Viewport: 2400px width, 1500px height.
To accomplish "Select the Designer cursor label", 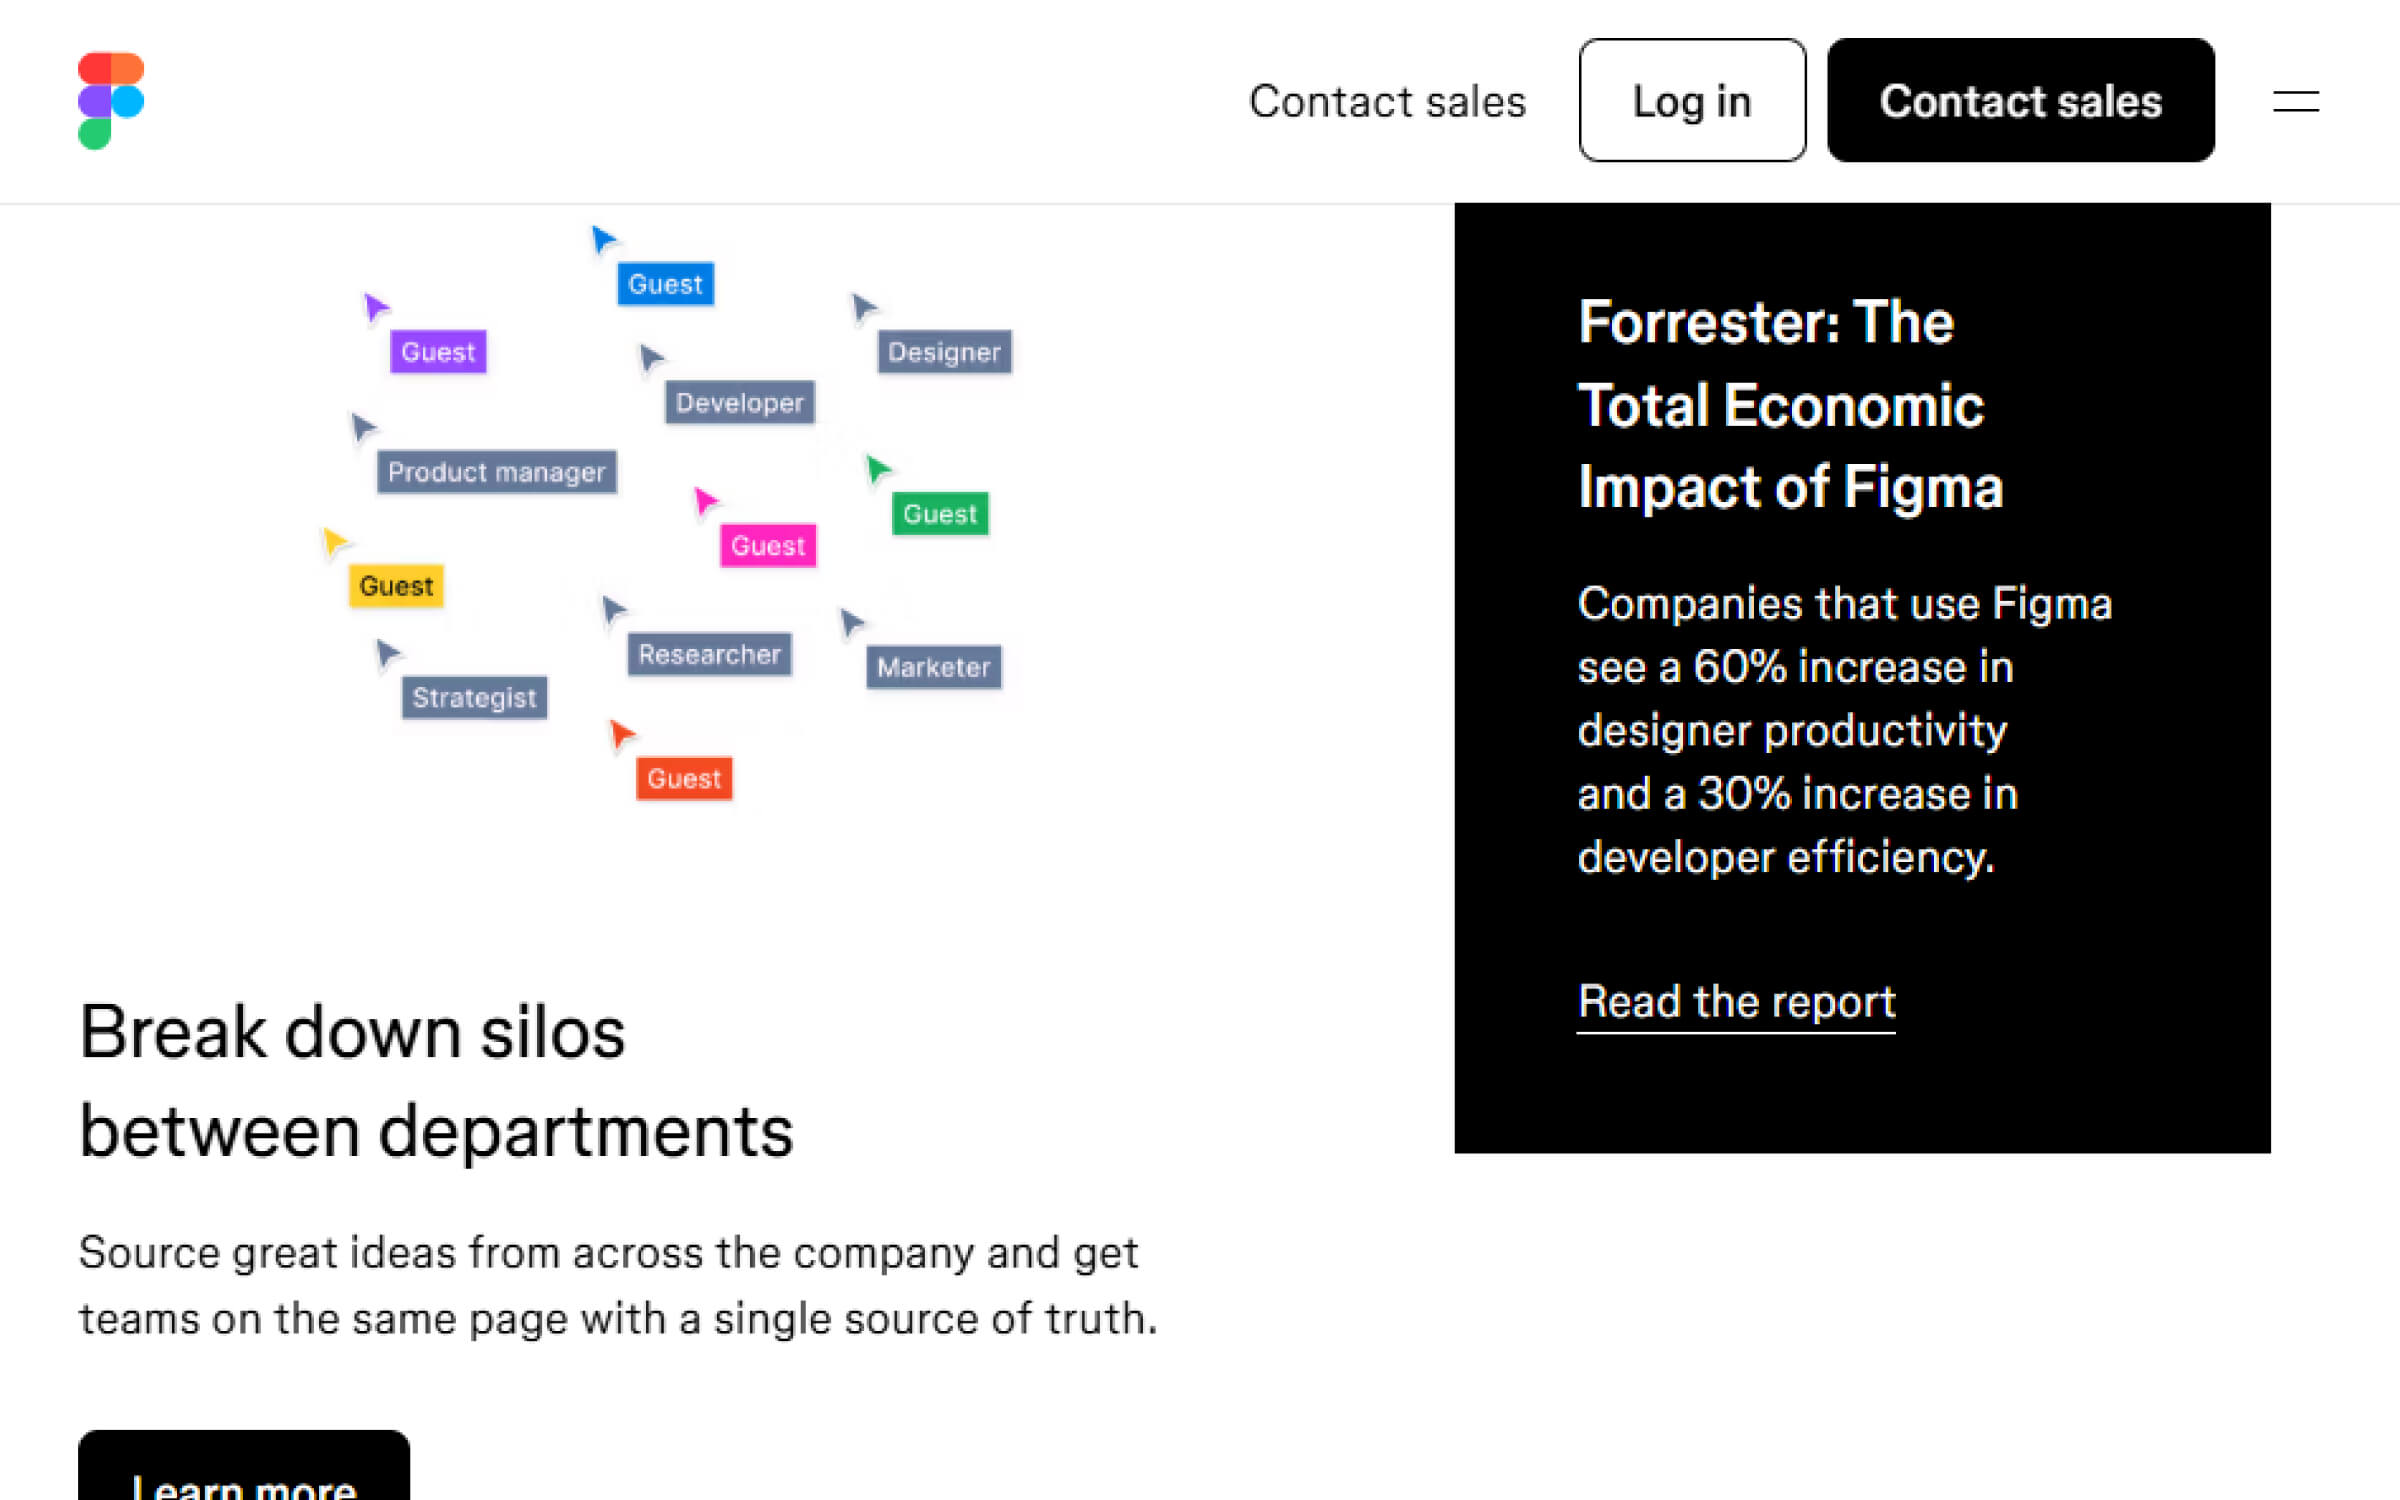I will pyautogui.click(x=944, y=352).
